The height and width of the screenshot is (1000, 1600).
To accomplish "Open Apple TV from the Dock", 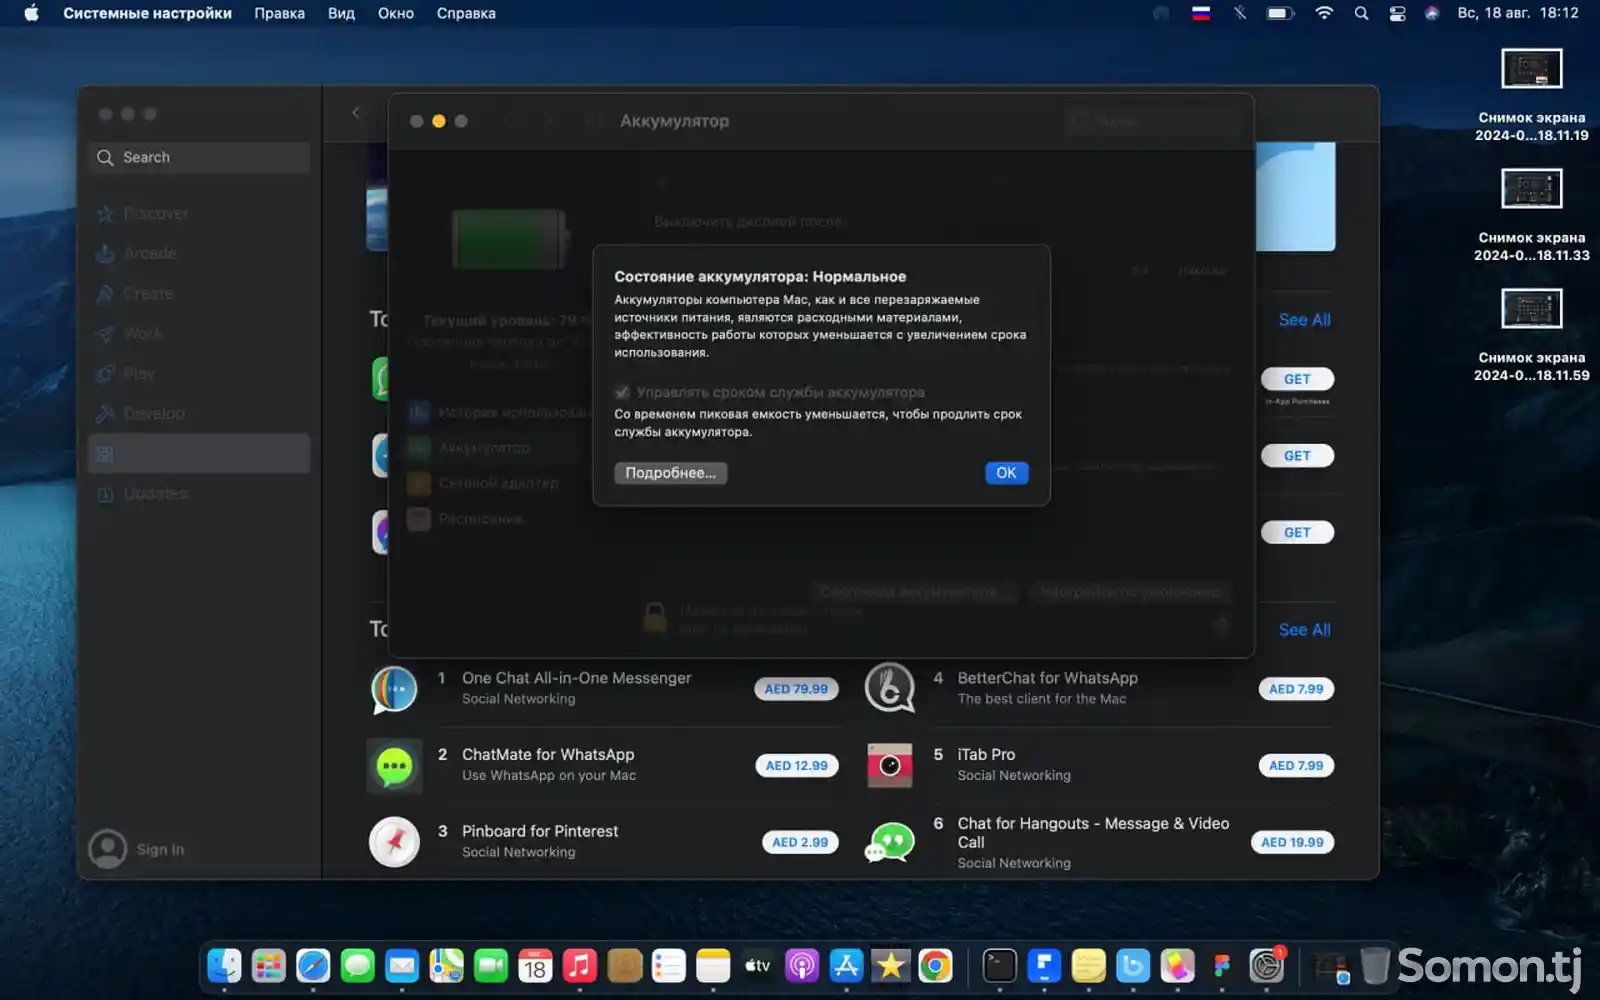I will pyautogui.click(x=757, y=966).
